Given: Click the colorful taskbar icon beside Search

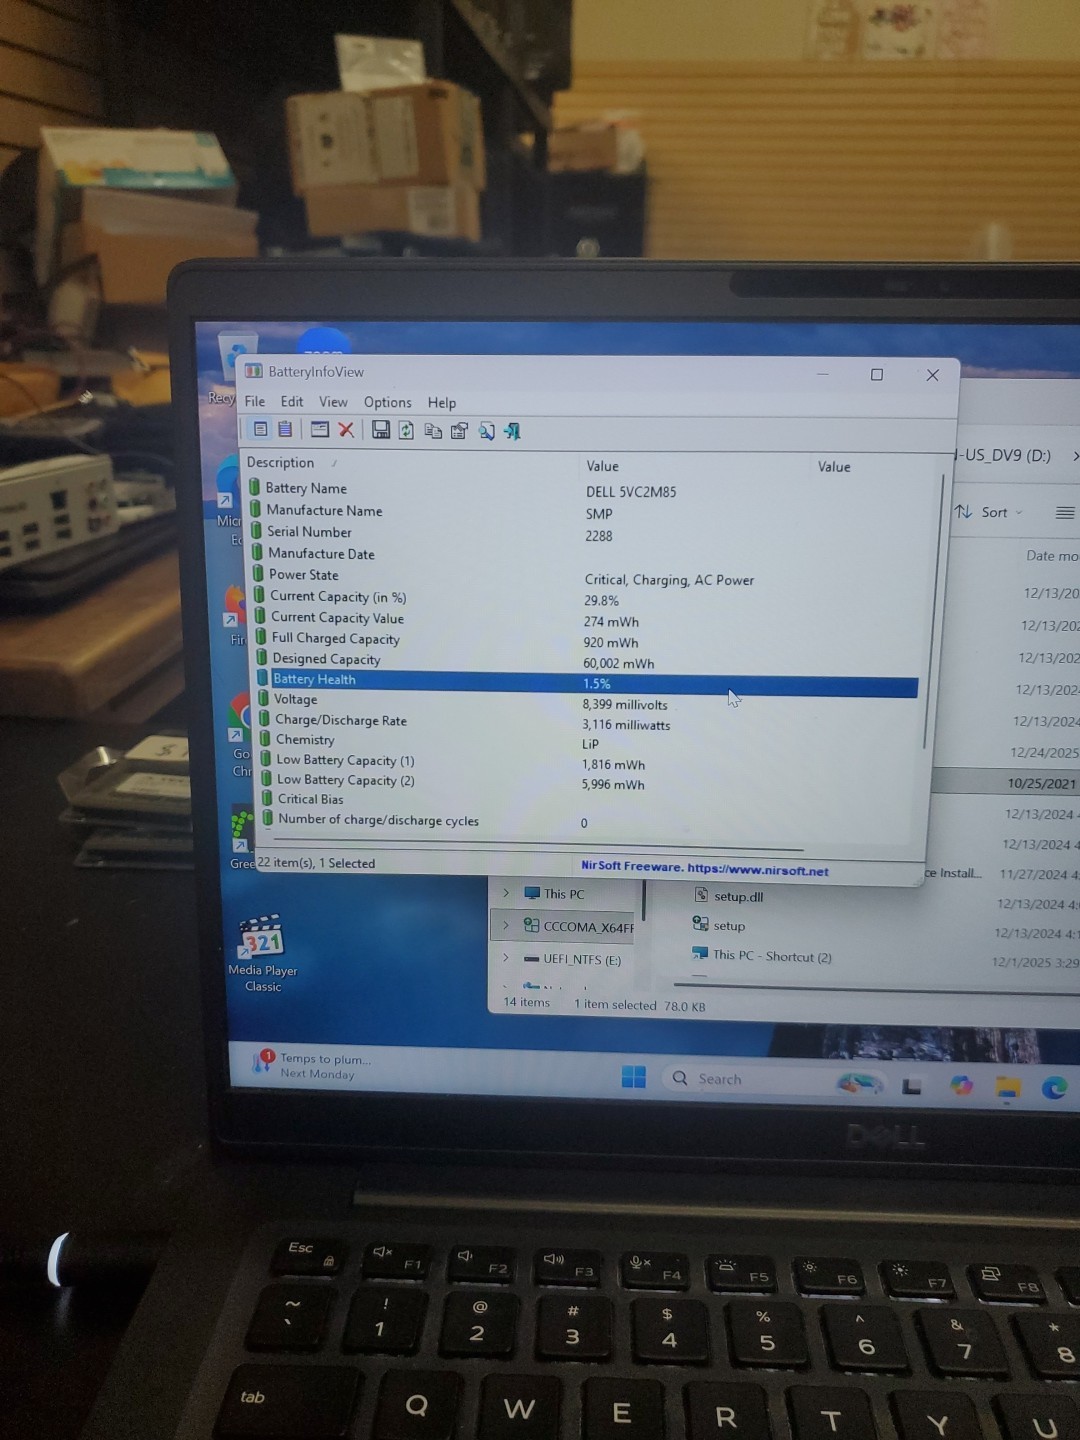Looking at the screenshot, I should click(860, 1083).
